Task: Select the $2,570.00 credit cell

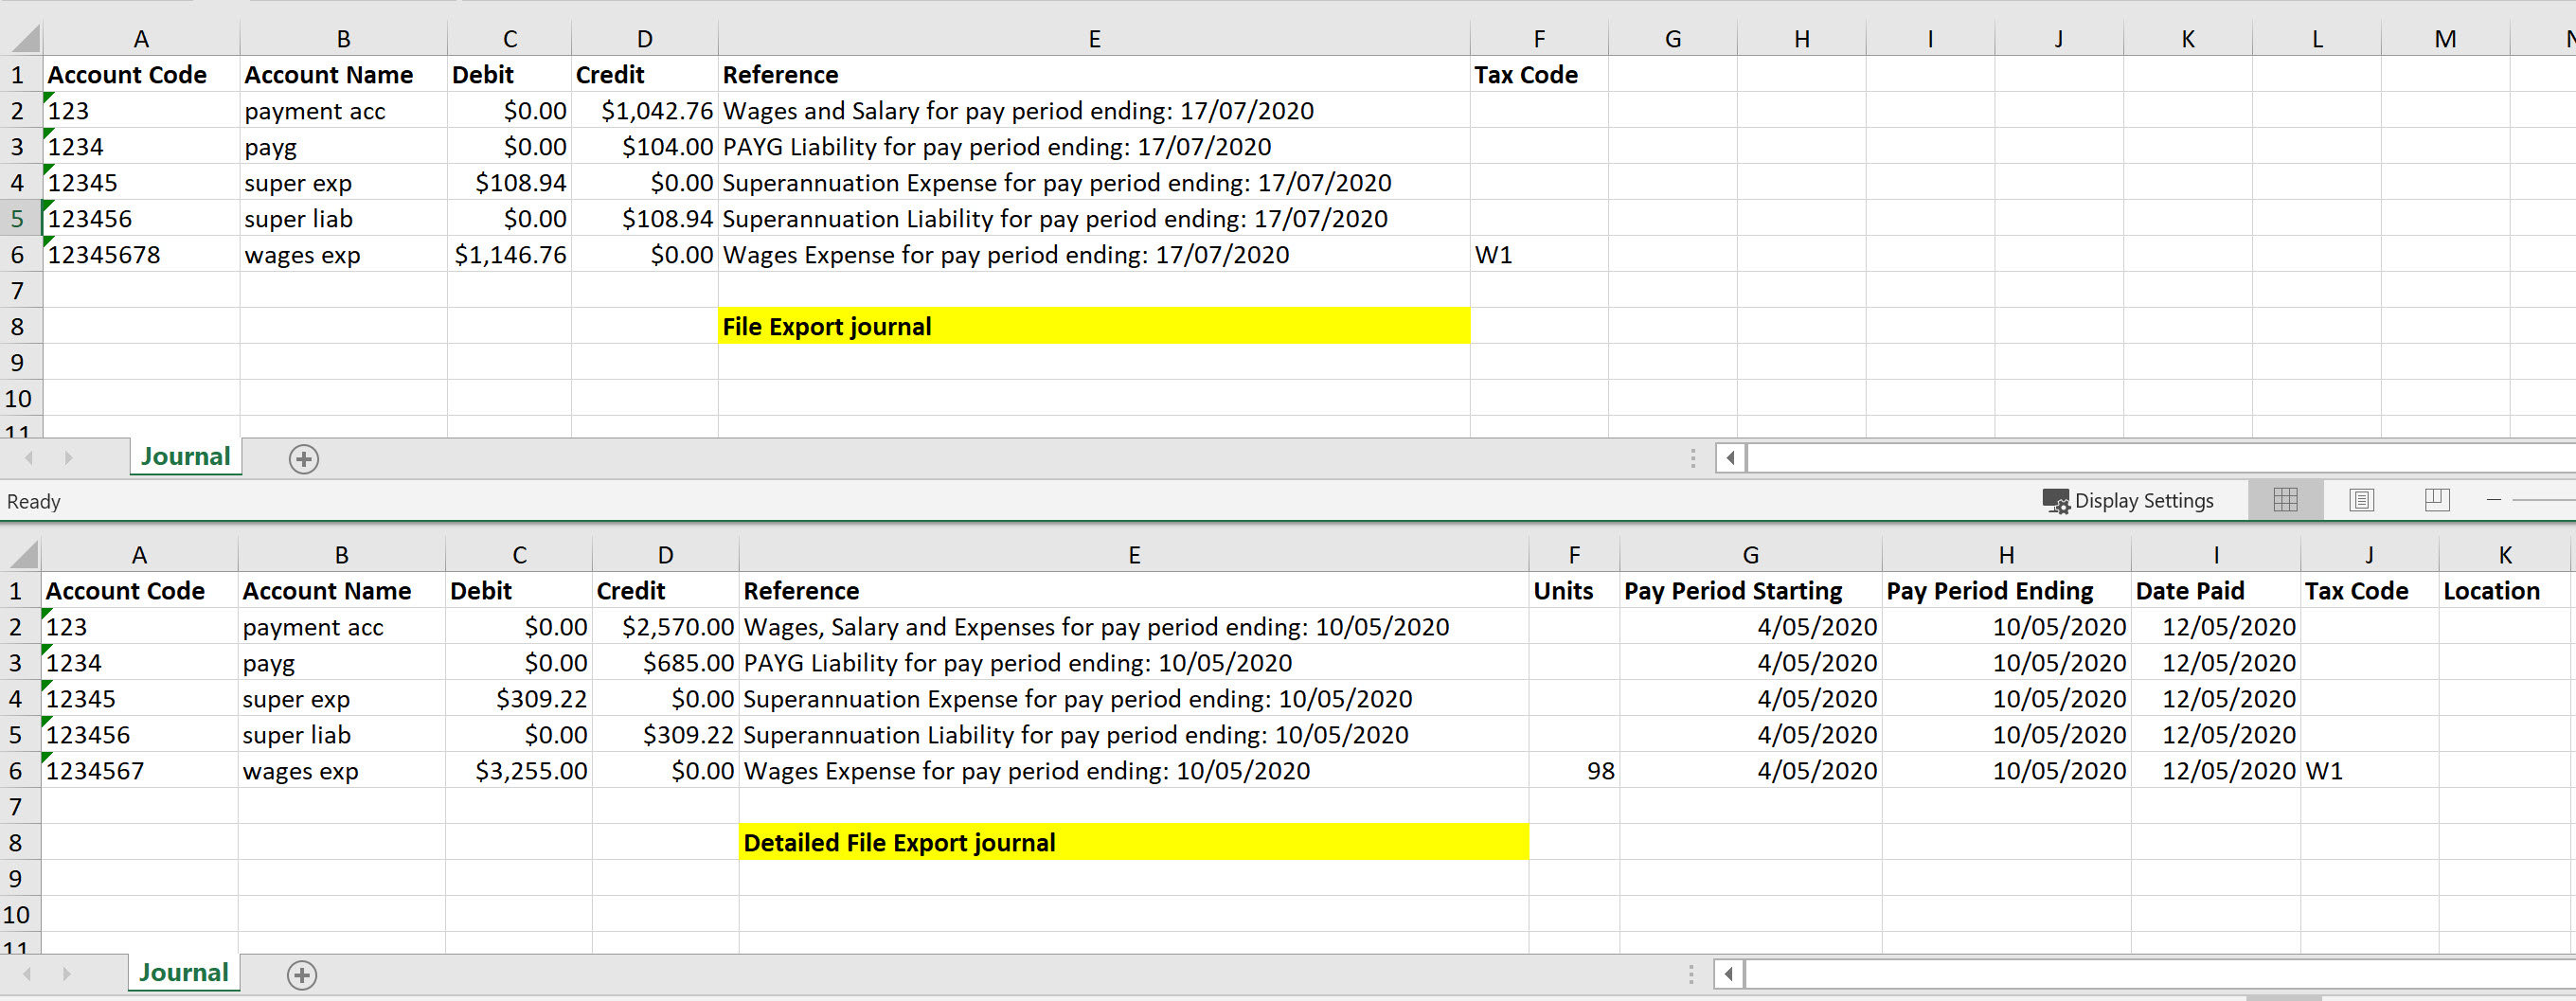Action: 665,626
